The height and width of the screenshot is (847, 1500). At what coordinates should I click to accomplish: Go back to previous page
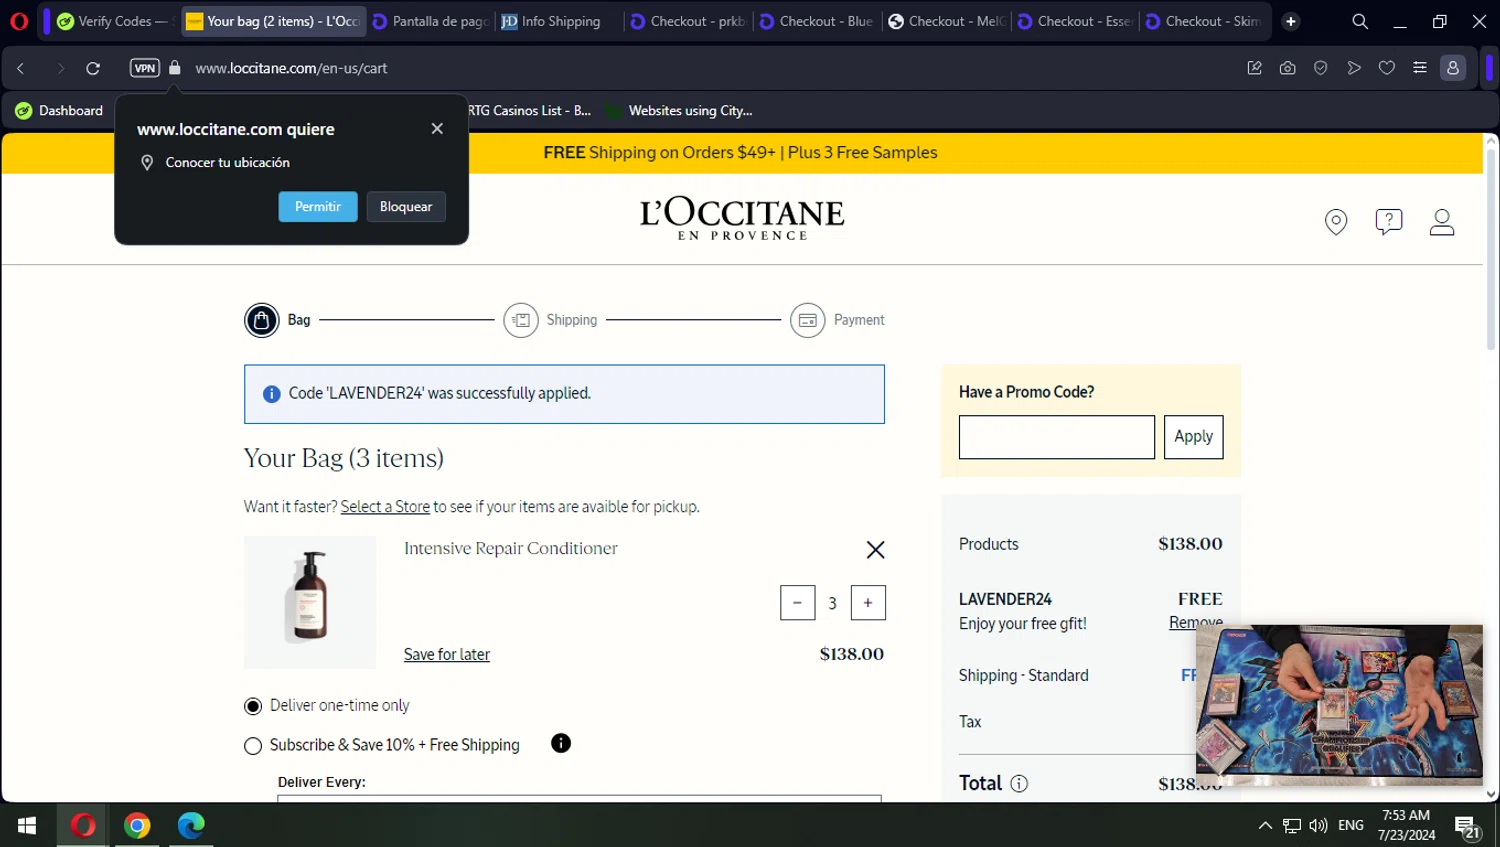click(21, 68)
